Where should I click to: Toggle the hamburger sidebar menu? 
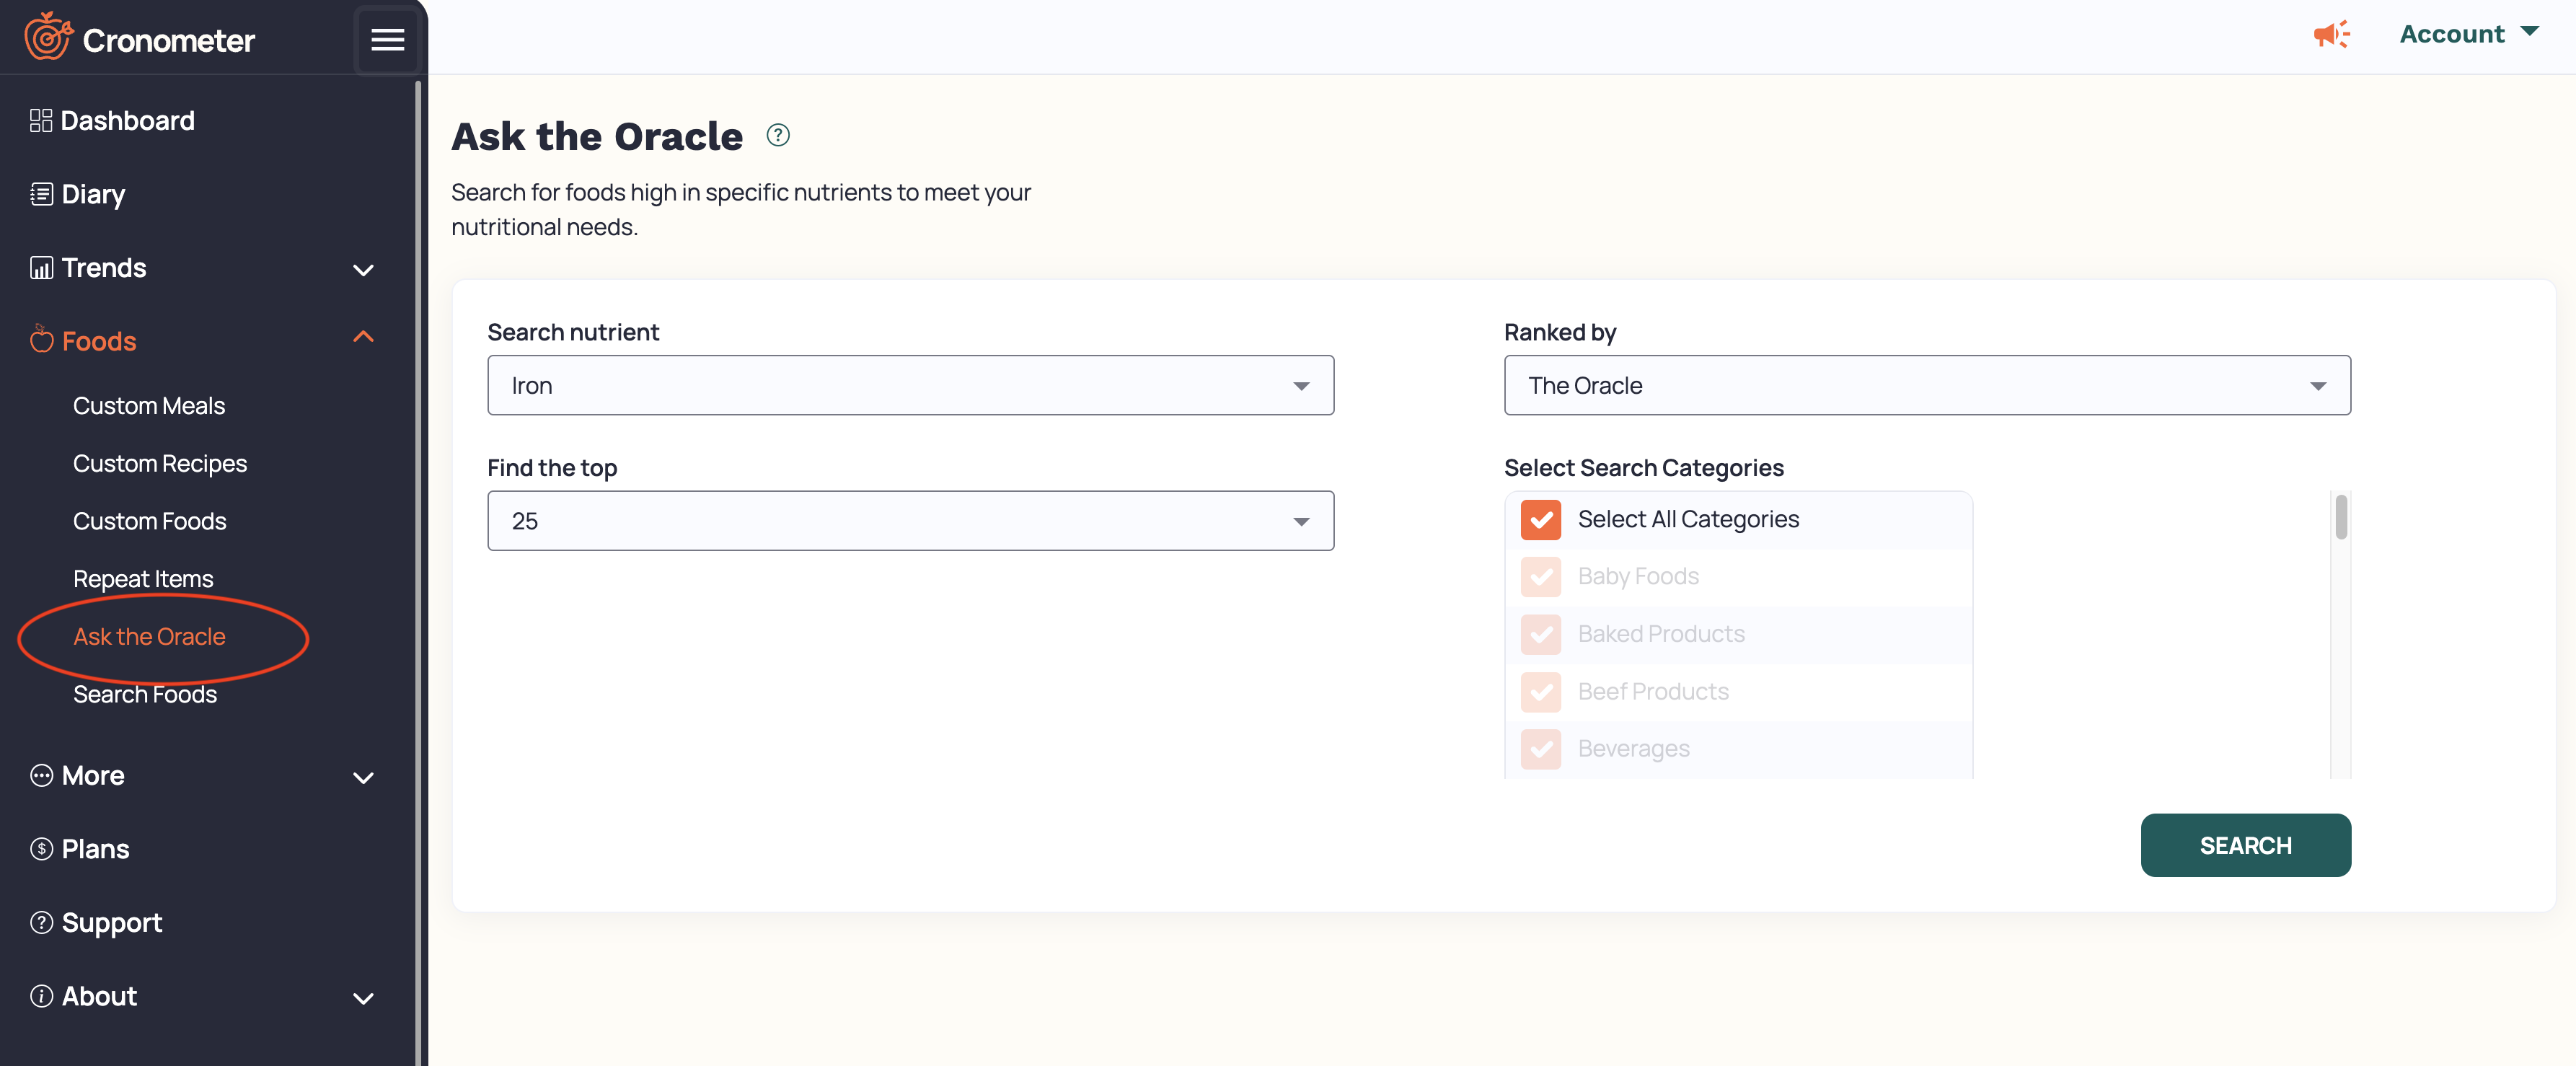coord(387,40)
